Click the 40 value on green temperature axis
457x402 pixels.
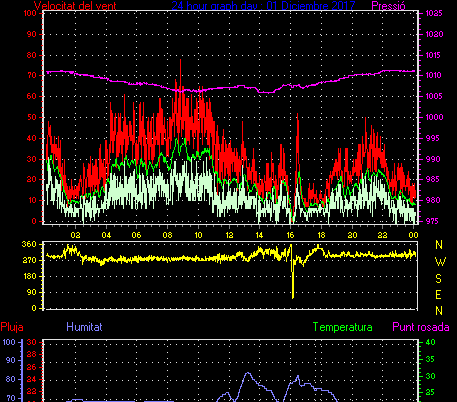(430, 342)
